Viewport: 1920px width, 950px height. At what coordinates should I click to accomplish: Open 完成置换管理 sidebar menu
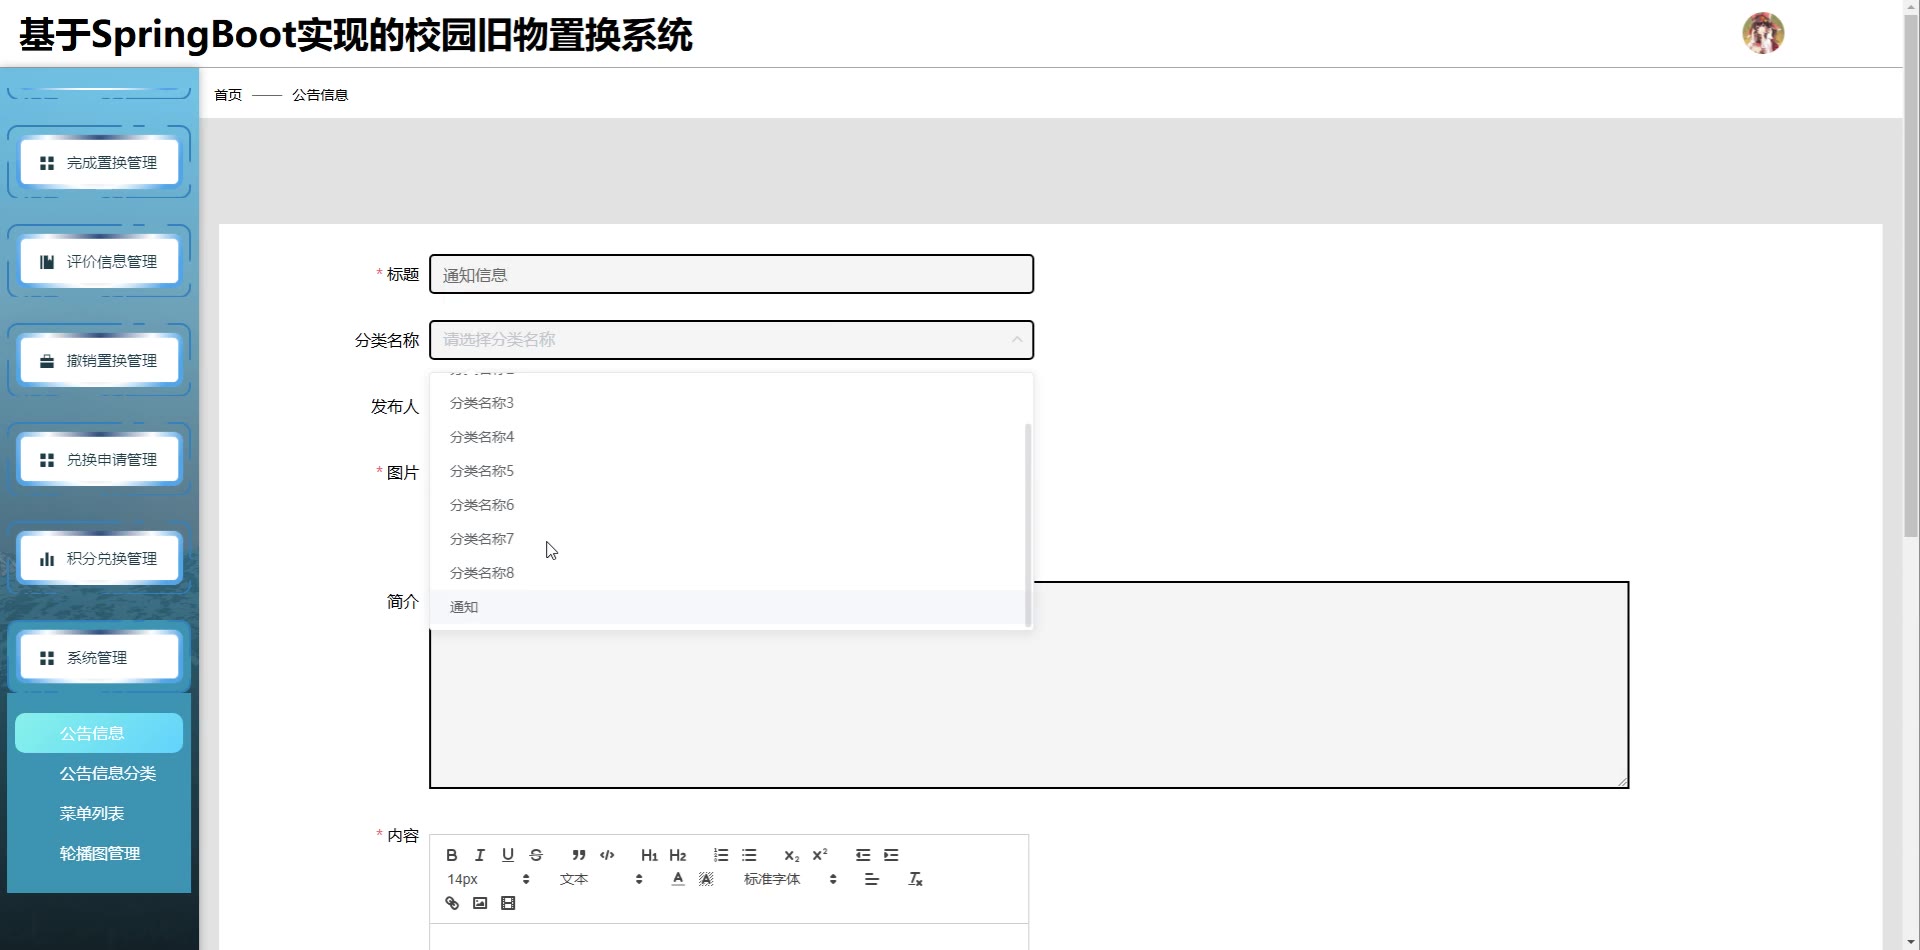[x=99, y=162]
